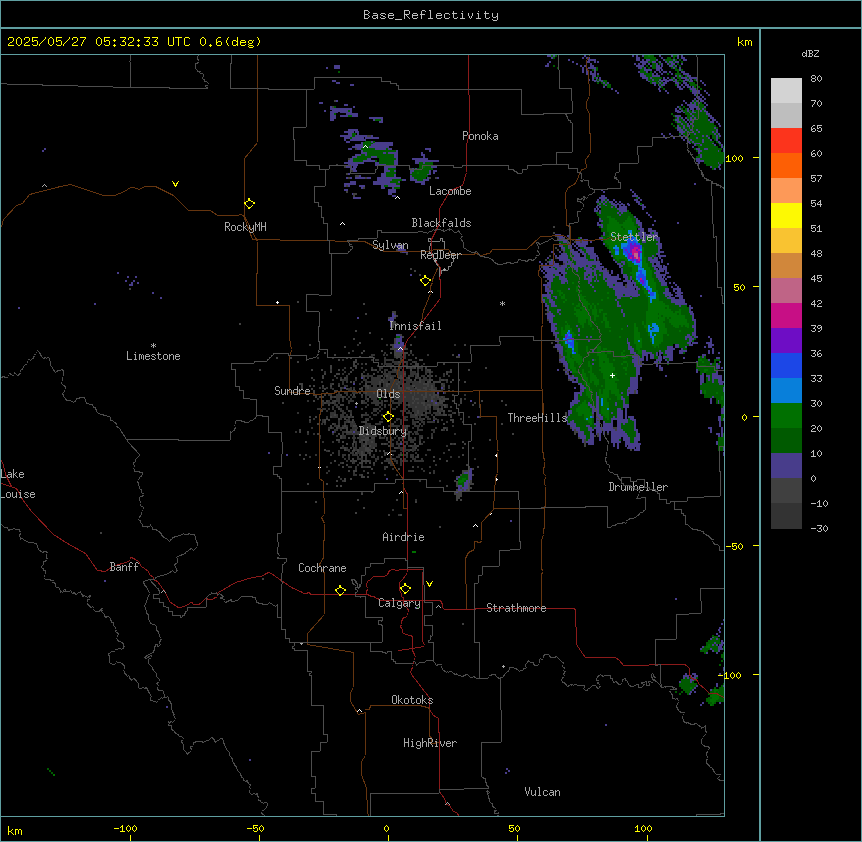
Task: Click the Airdrie city label
Action: 404,537
